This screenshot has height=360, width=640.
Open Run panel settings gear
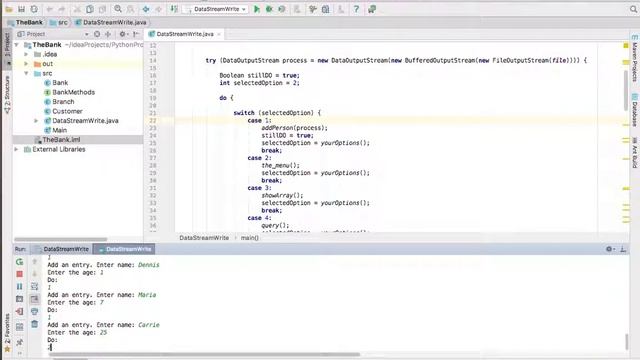coord(609,249)
